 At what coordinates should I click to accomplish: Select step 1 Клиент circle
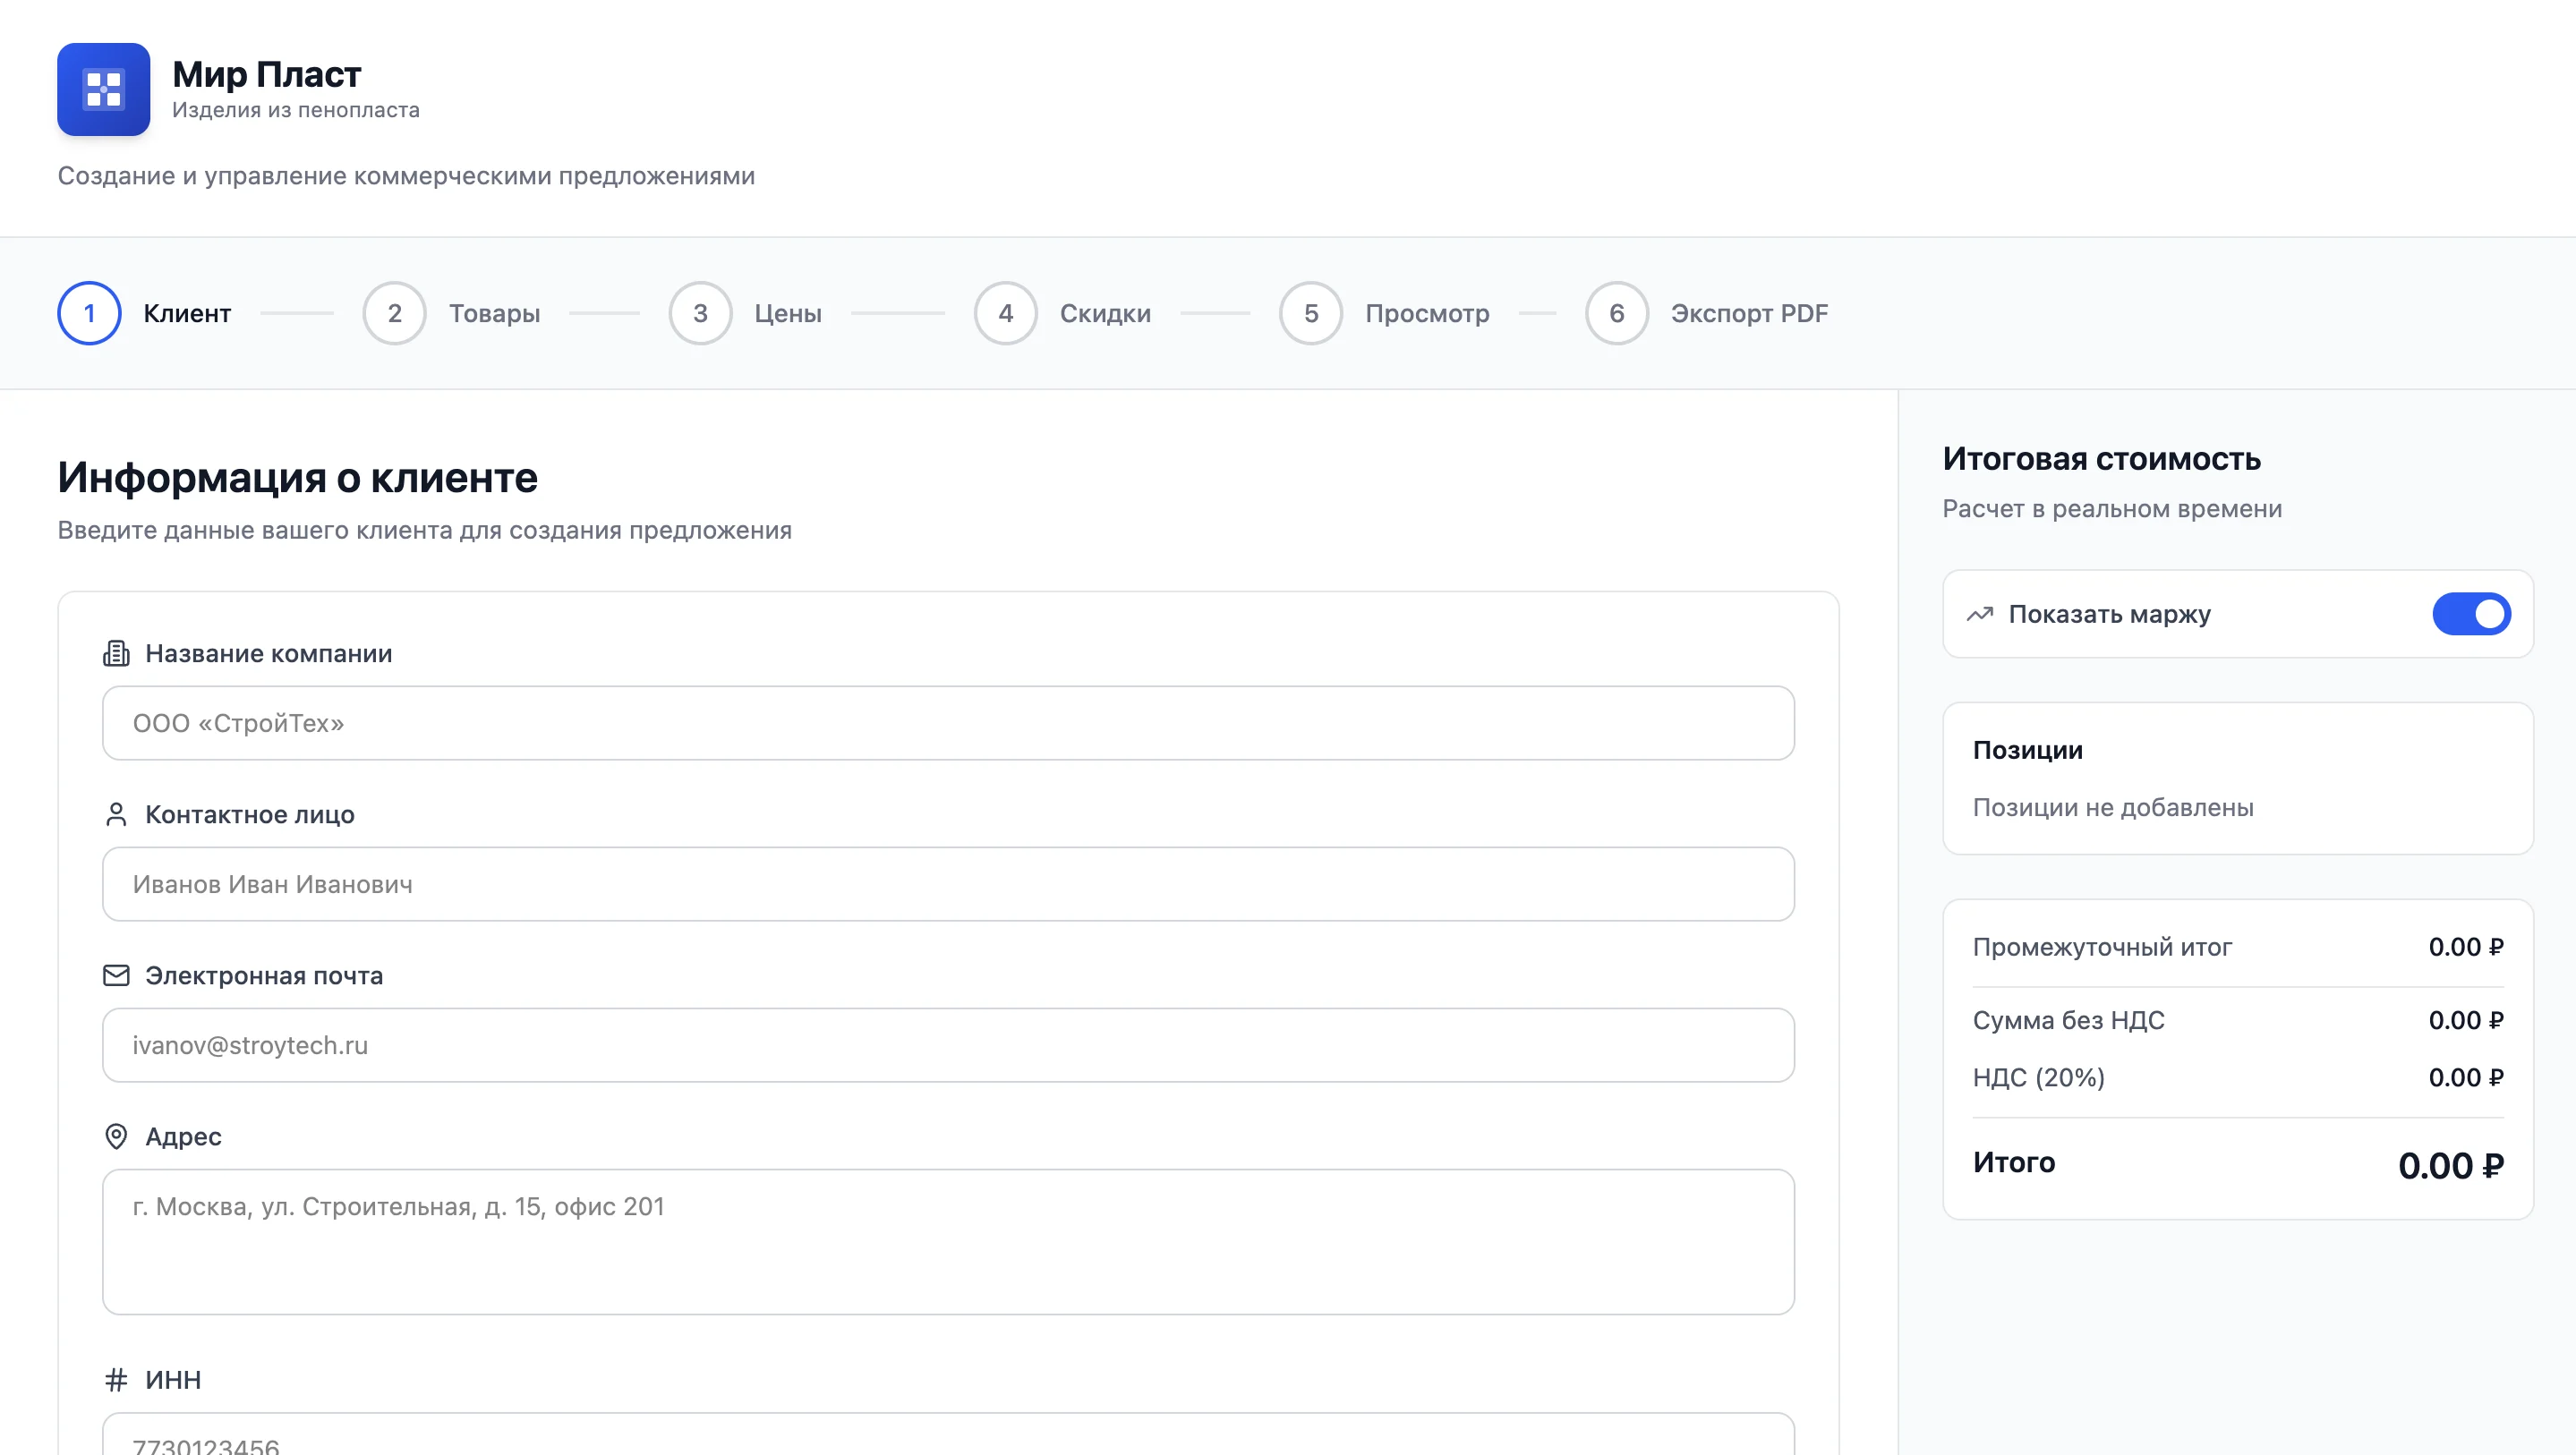point(89,313)
